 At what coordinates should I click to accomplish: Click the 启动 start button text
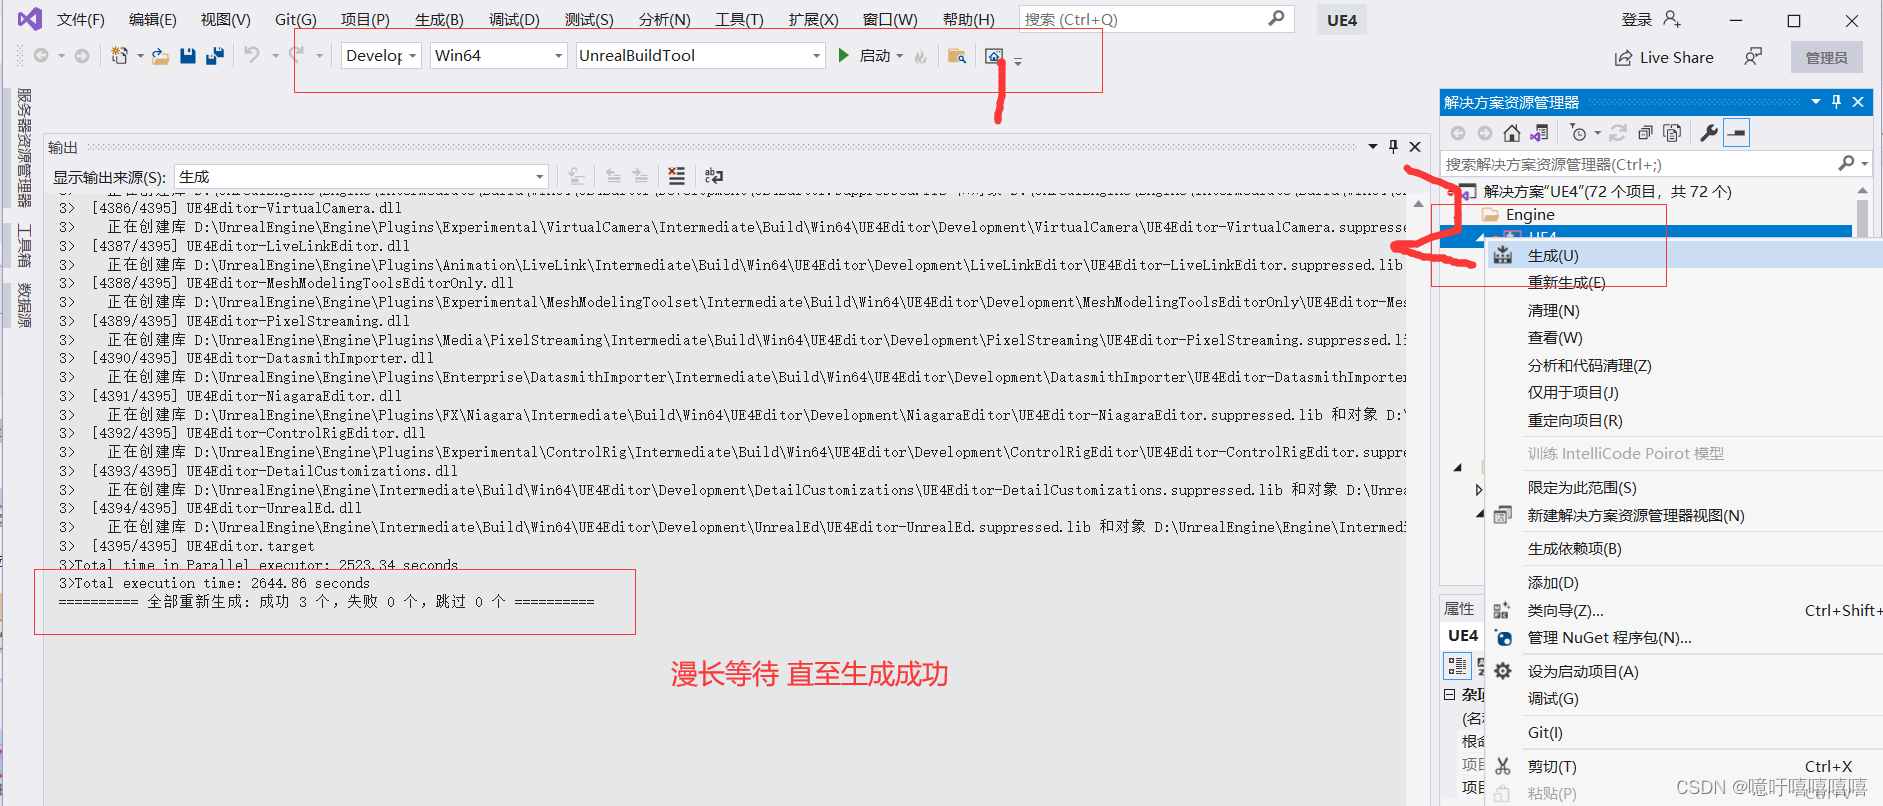(x=875, y=56)
